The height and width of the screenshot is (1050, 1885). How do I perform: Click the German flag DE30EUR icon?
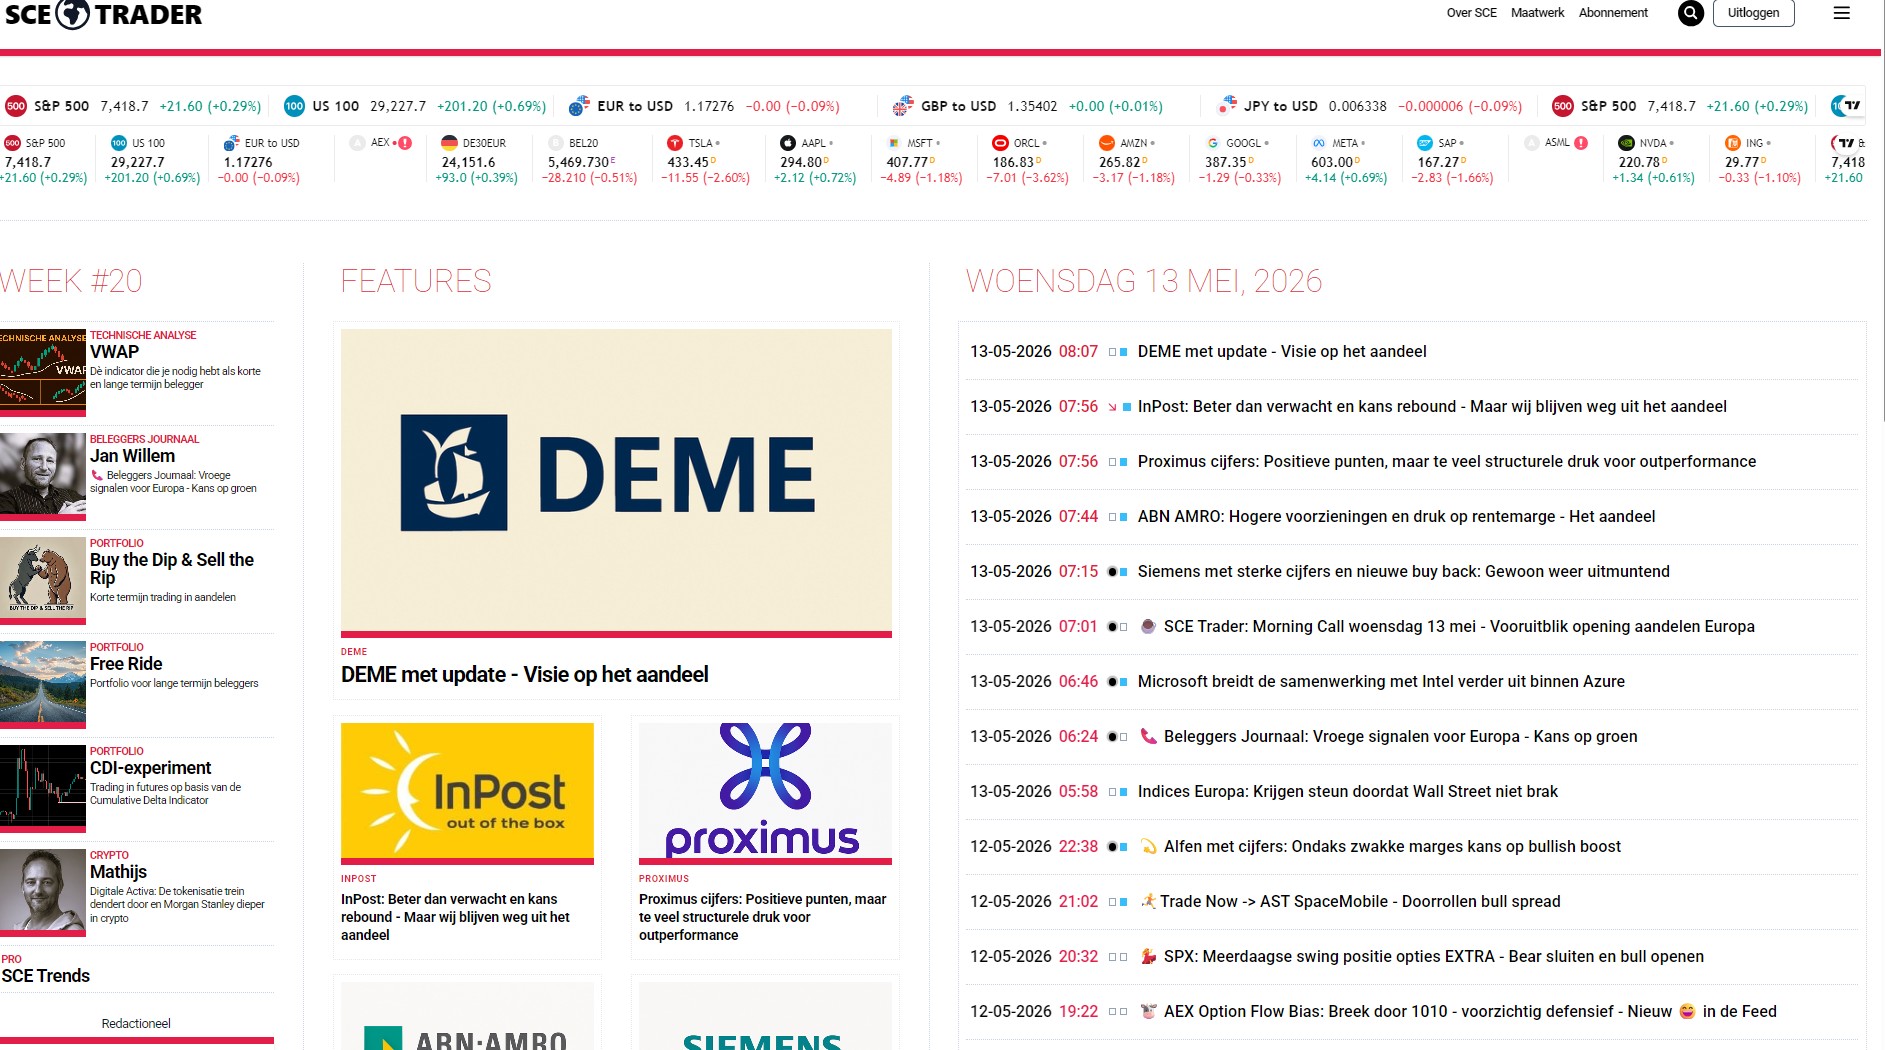pyautogui.click(x=449, y=143)
